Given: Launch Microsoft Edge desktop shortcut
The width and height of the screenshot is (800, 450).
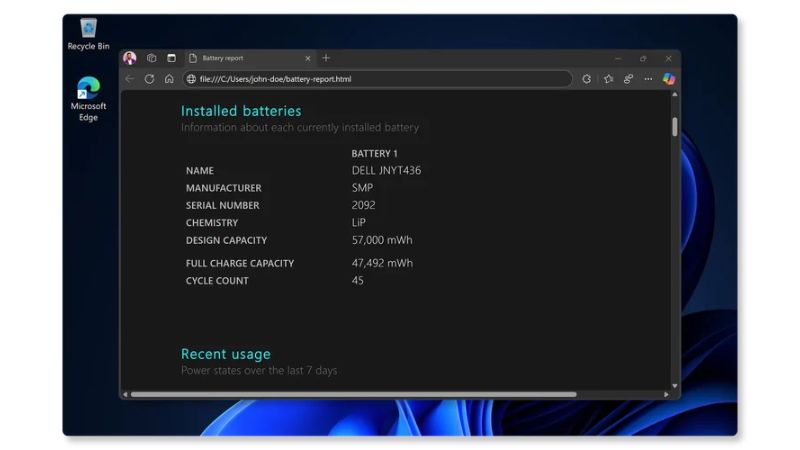Looking at the screenshot, I should tap(88, 99).
